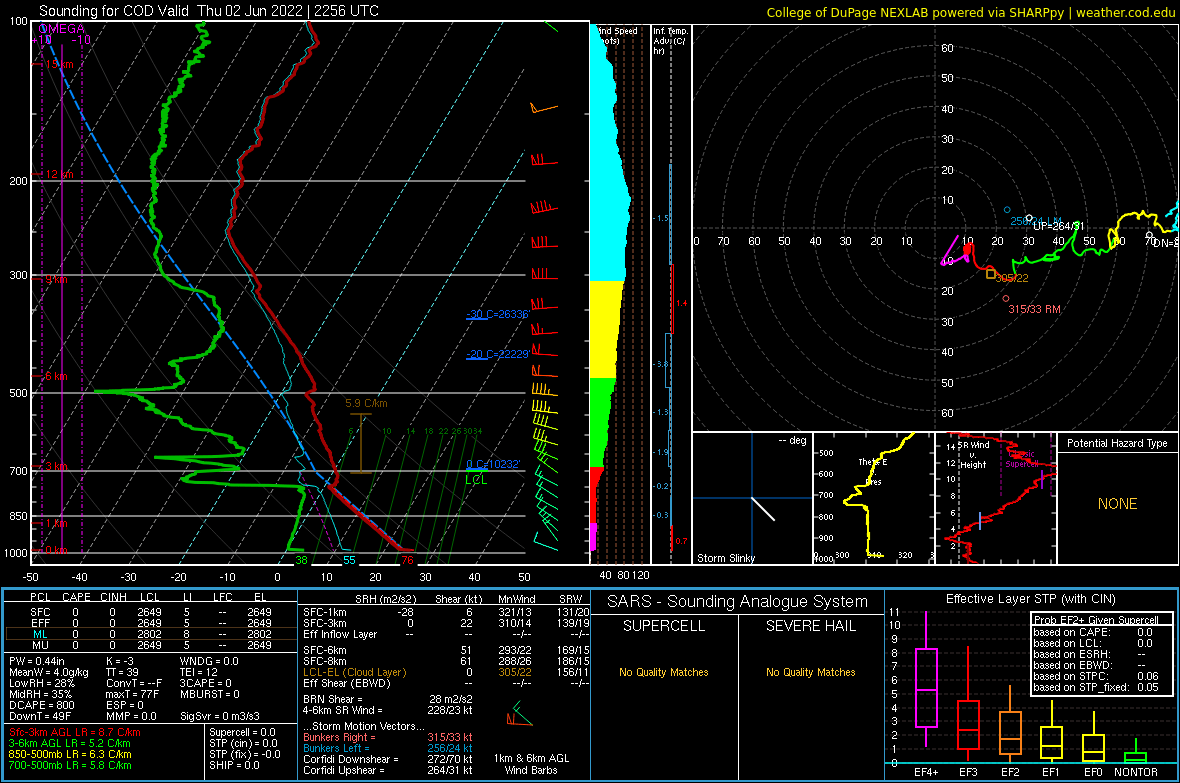Click the 'SARS - Sounding Analogue System' heading
This screenshot has height=783, width=1180.
[737, 602]
